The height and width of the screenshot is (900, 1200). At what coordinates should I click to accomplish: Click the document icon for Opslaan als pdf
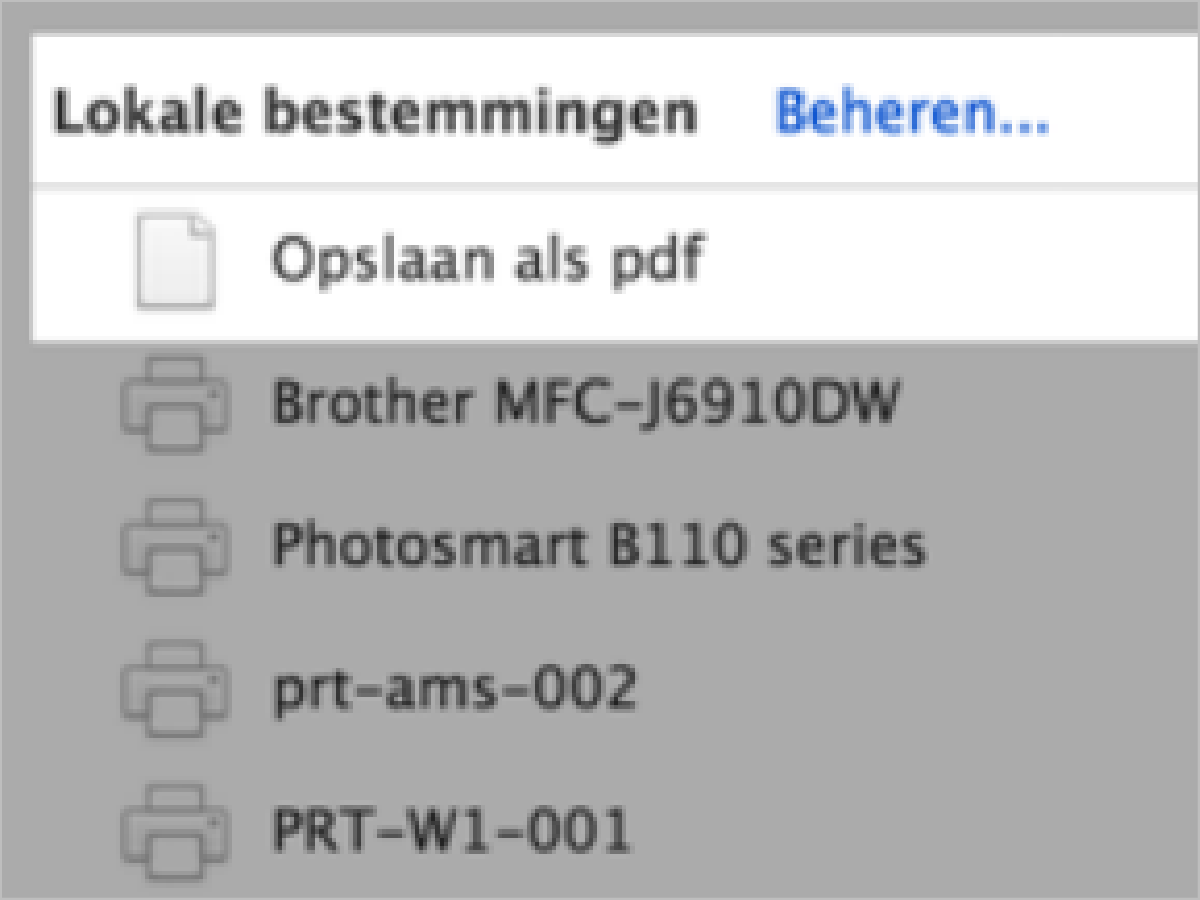coord(175,260)
